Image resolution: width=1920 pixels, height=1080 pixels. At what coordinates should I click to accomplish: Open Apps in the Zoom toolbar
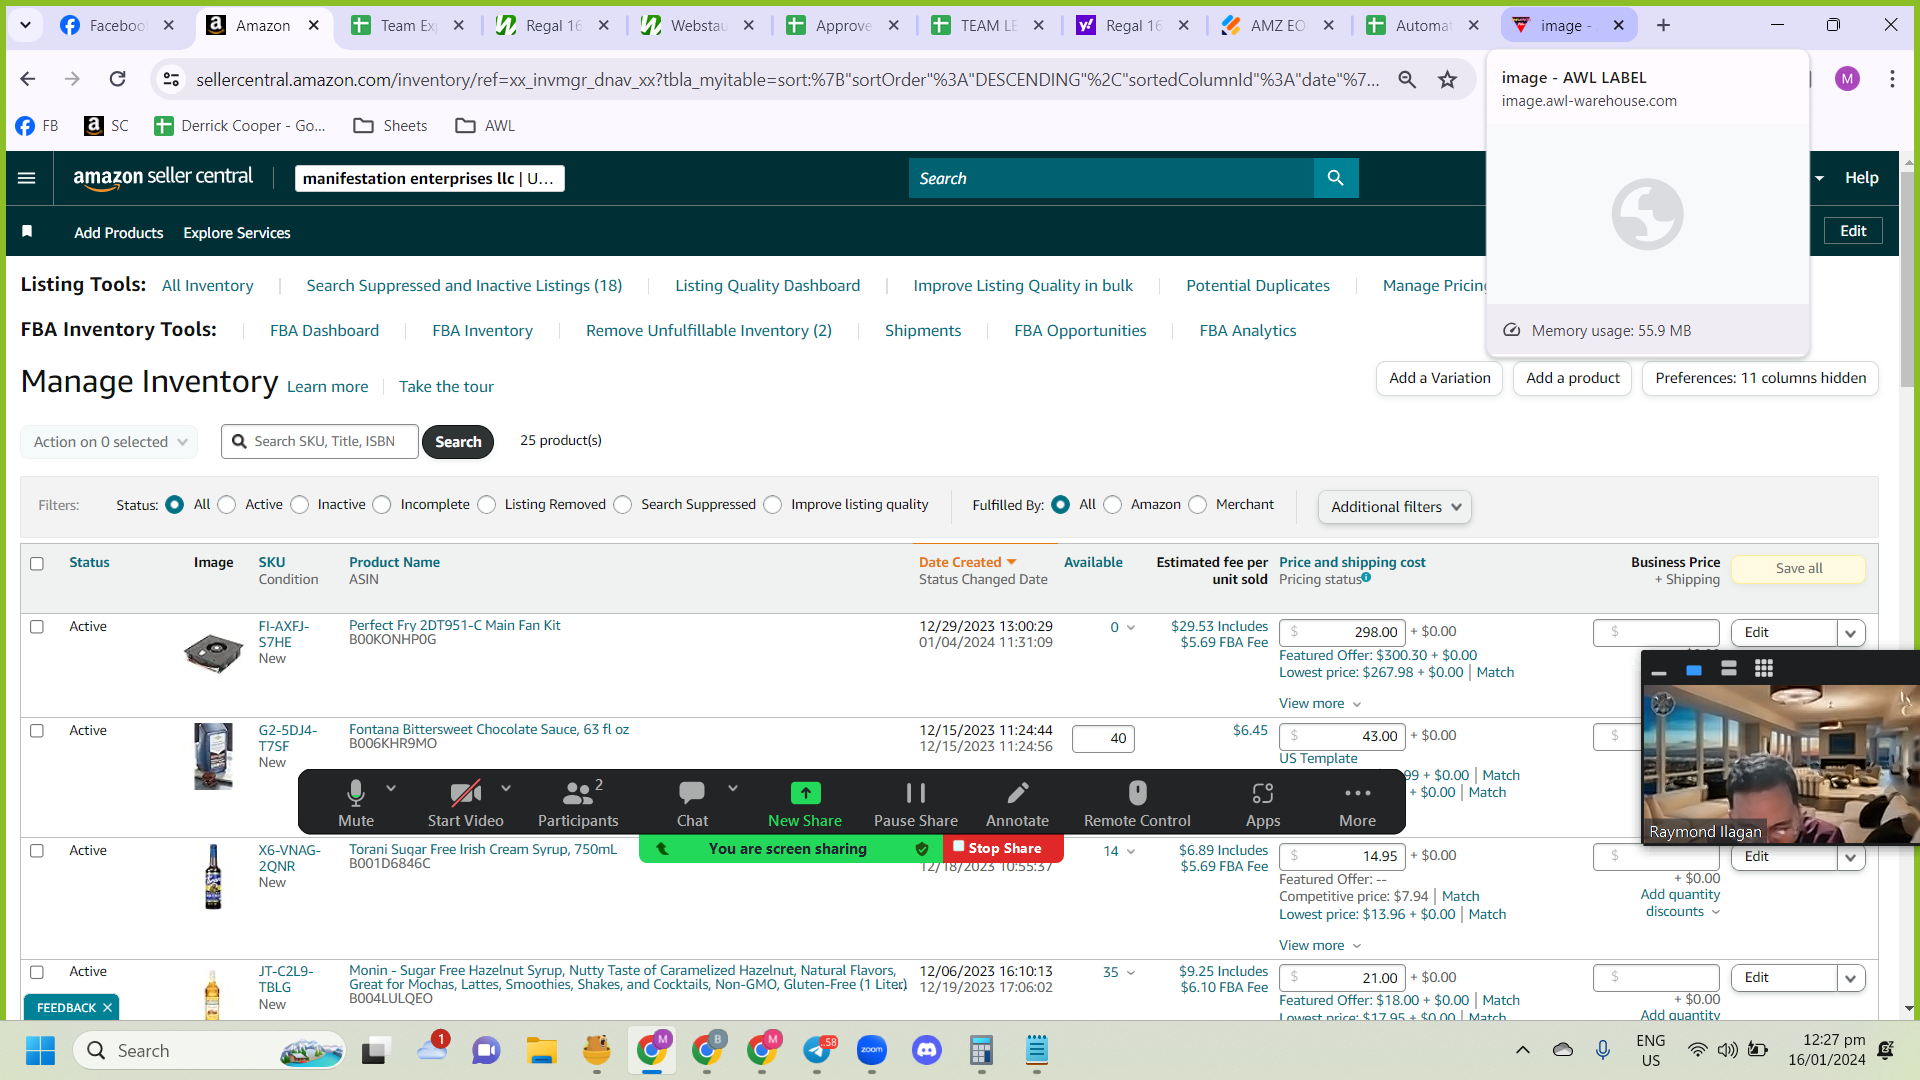coord(1263,803)
